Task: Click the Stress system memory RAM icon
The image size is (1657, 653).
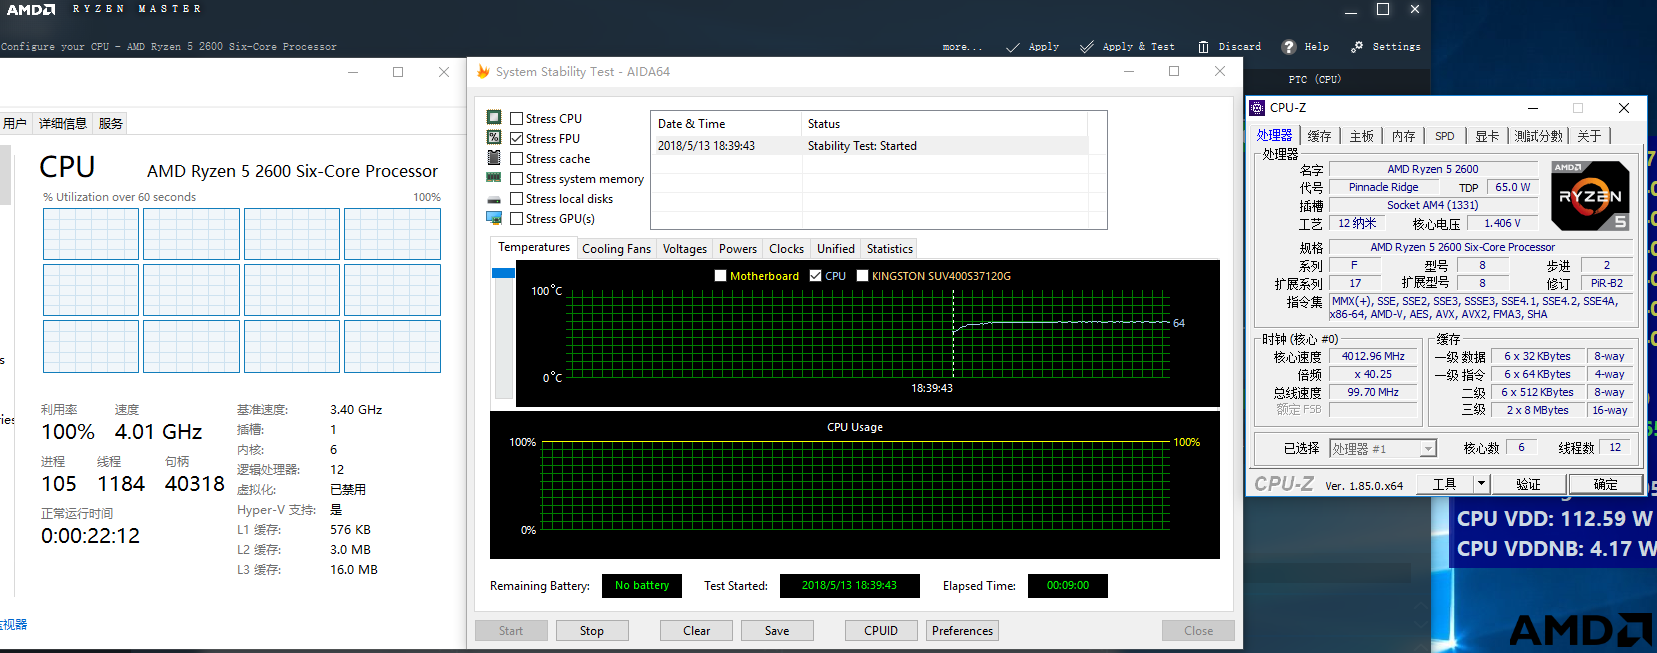Action: [x=494, y=178]
